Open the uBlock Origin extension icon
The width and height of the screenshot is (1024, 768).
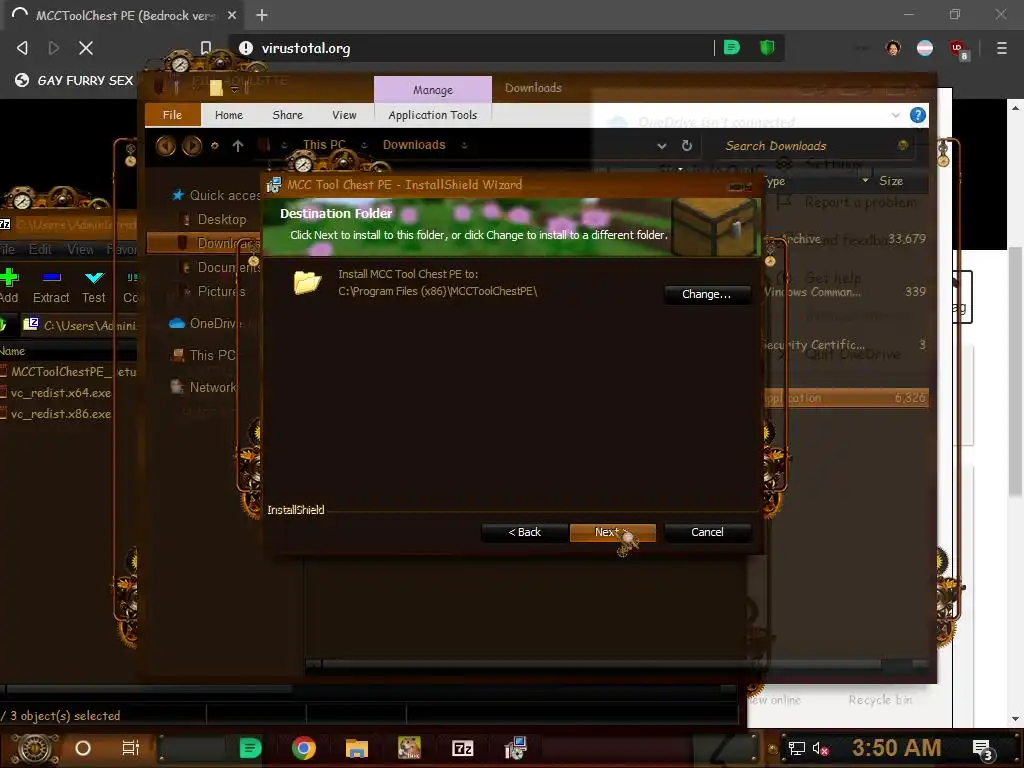coord(958,49)
